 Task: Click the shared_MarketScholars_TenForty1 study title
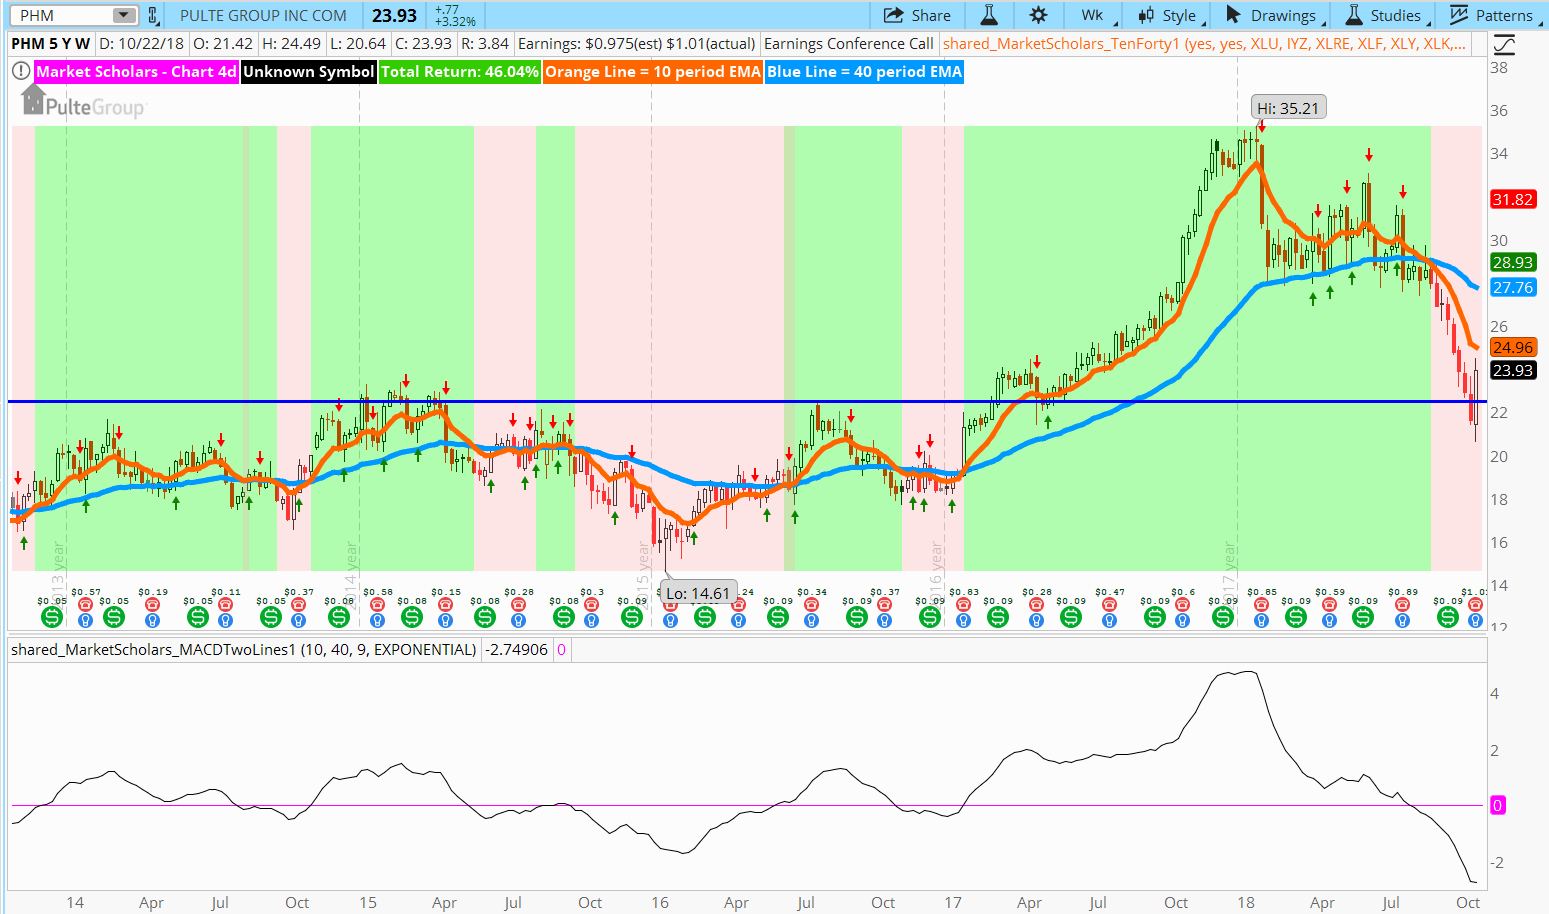[x=1205, y=44]
